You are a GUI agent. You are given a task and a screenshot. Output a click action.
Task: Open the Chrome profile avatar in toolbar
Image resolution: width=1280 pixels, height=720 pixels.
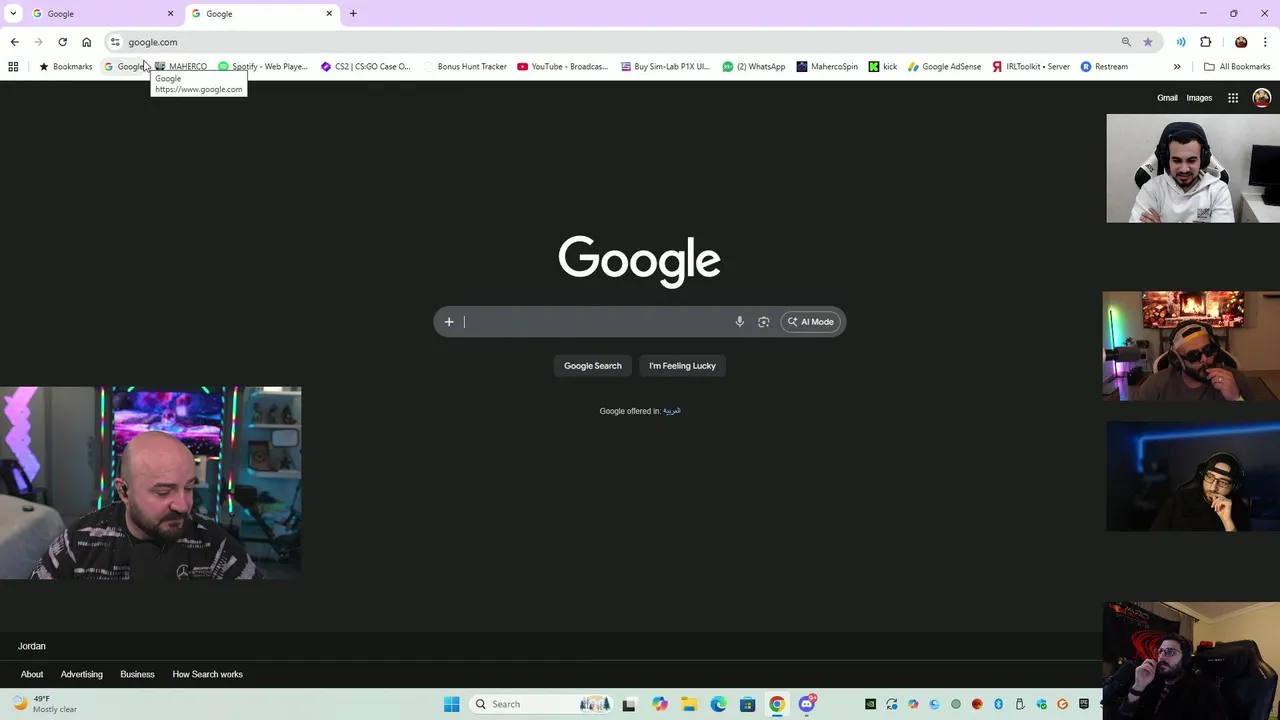point(1241,42)
